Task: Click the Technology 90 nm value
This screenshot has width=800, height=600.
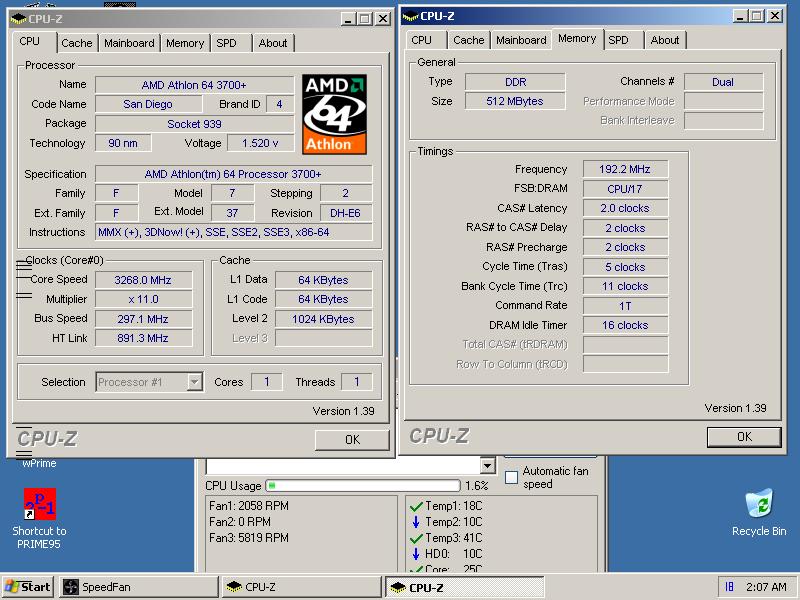Action: click(x=123, y=143)
